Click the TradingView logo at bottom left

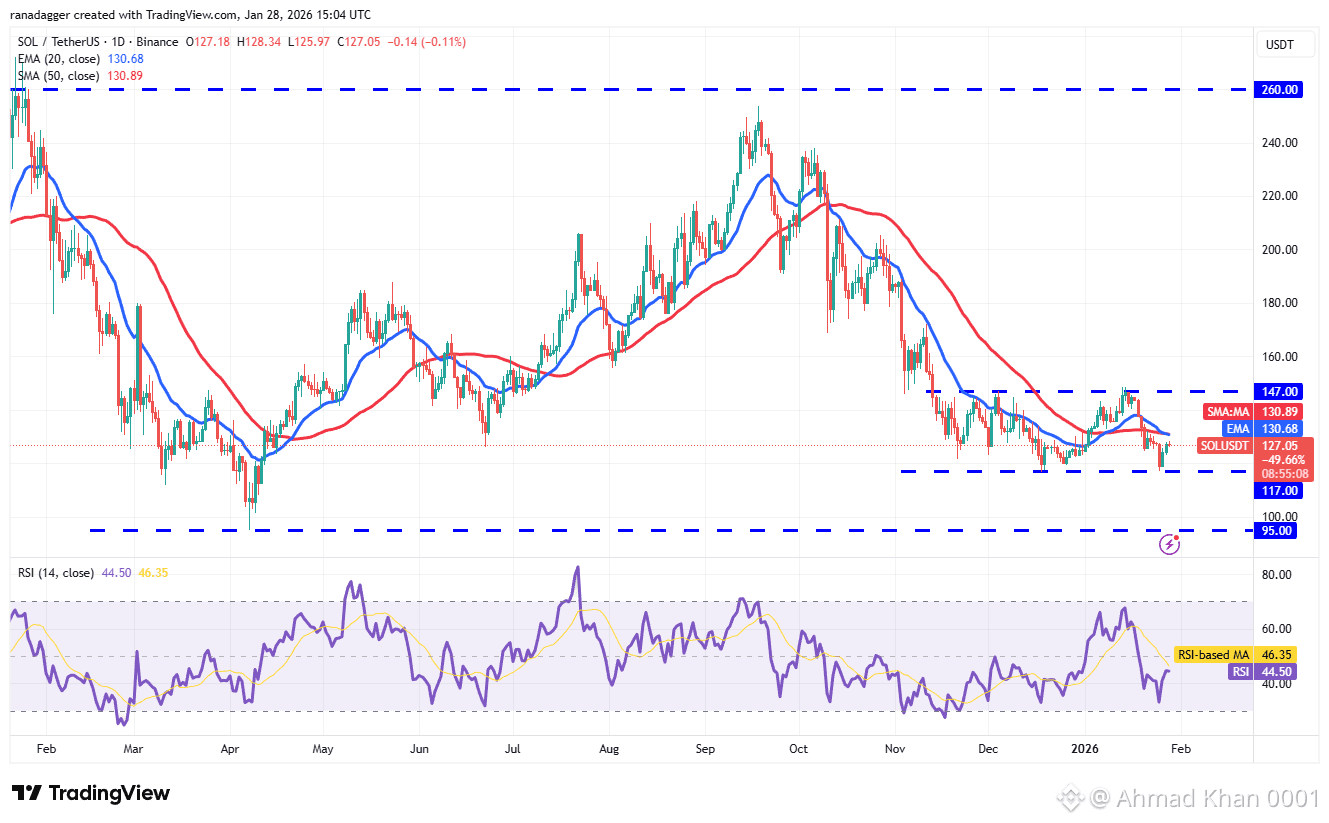coord(91,793)
